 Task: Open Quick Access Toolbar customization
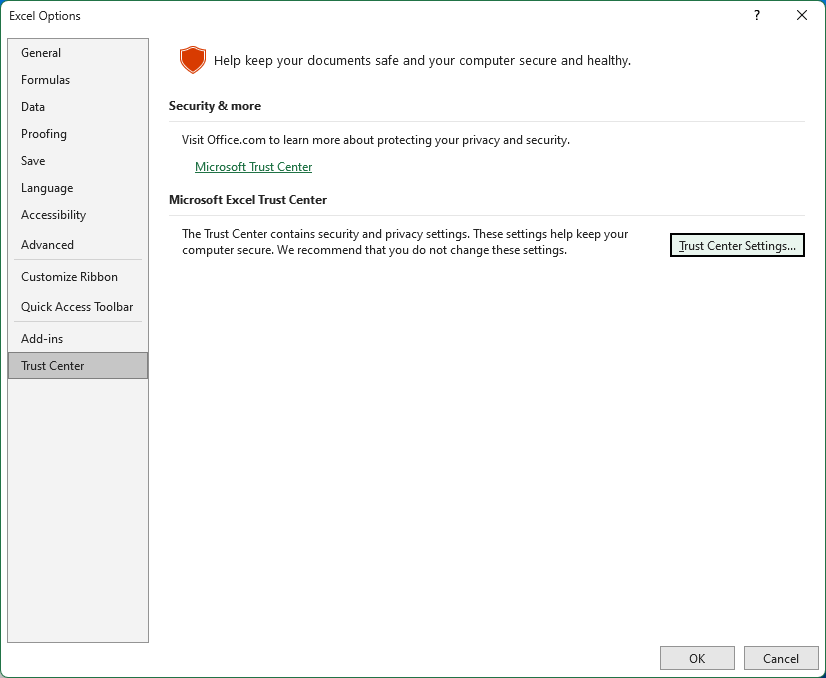pos(77,307)
